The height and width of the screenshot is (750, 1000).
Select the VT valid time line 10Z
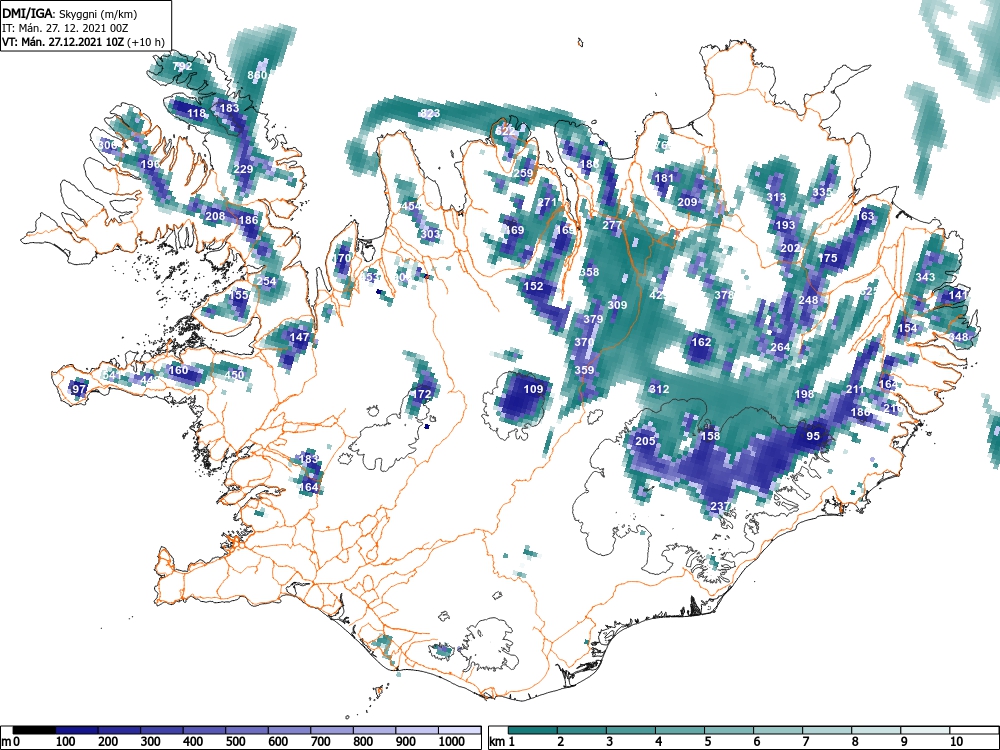pos(84,42)
